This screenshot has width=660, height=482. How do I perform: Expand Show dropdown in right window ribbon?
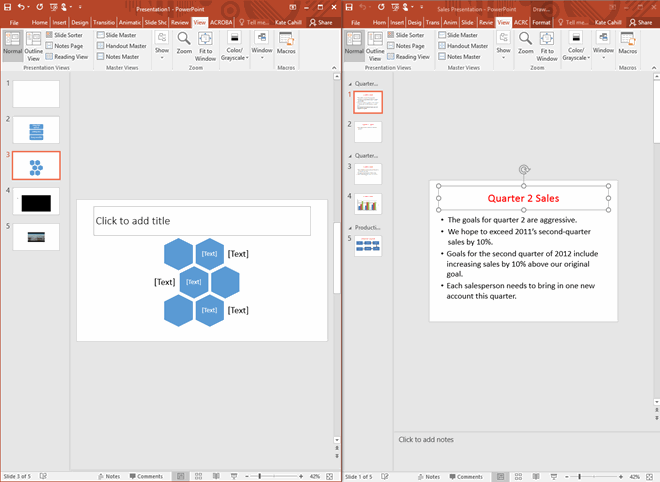tap(503, 45)
